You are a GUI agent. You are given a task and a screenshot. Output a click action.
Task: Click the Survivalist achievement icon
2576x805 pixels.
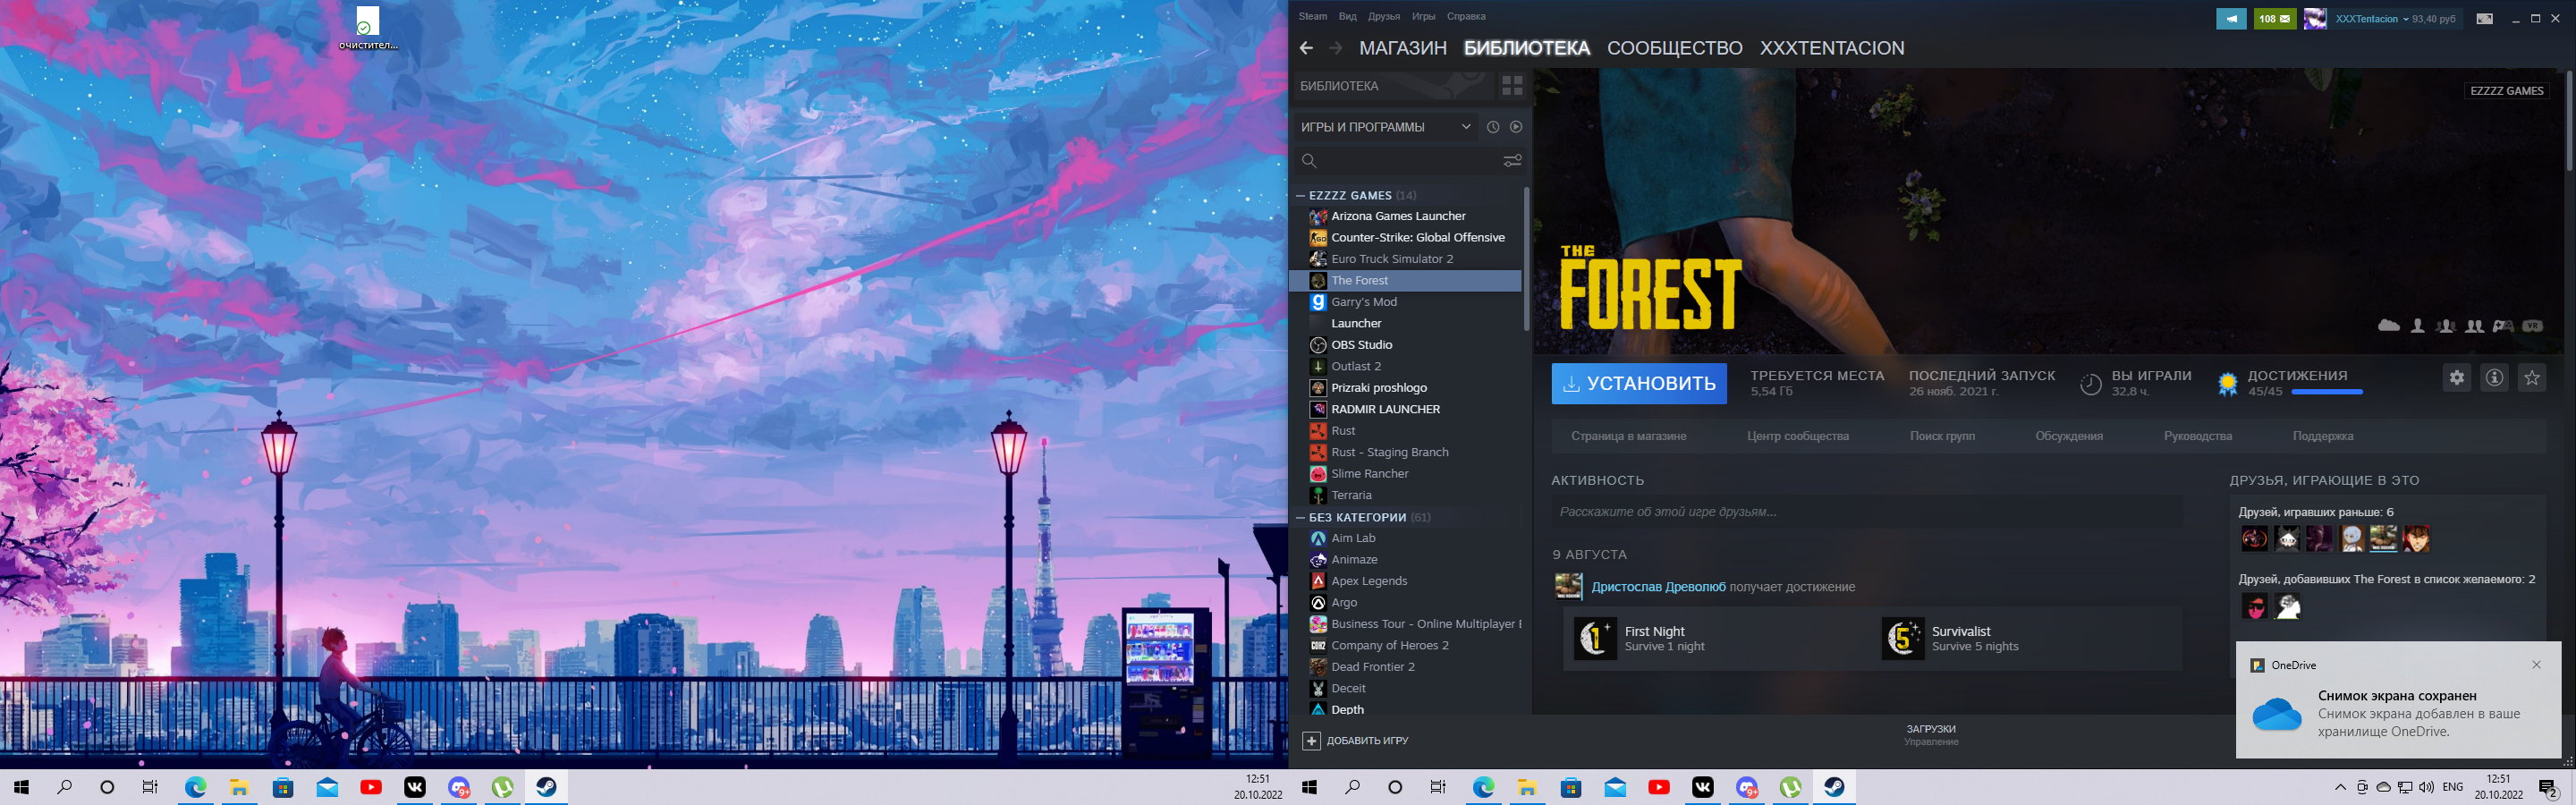(1903, 638)
